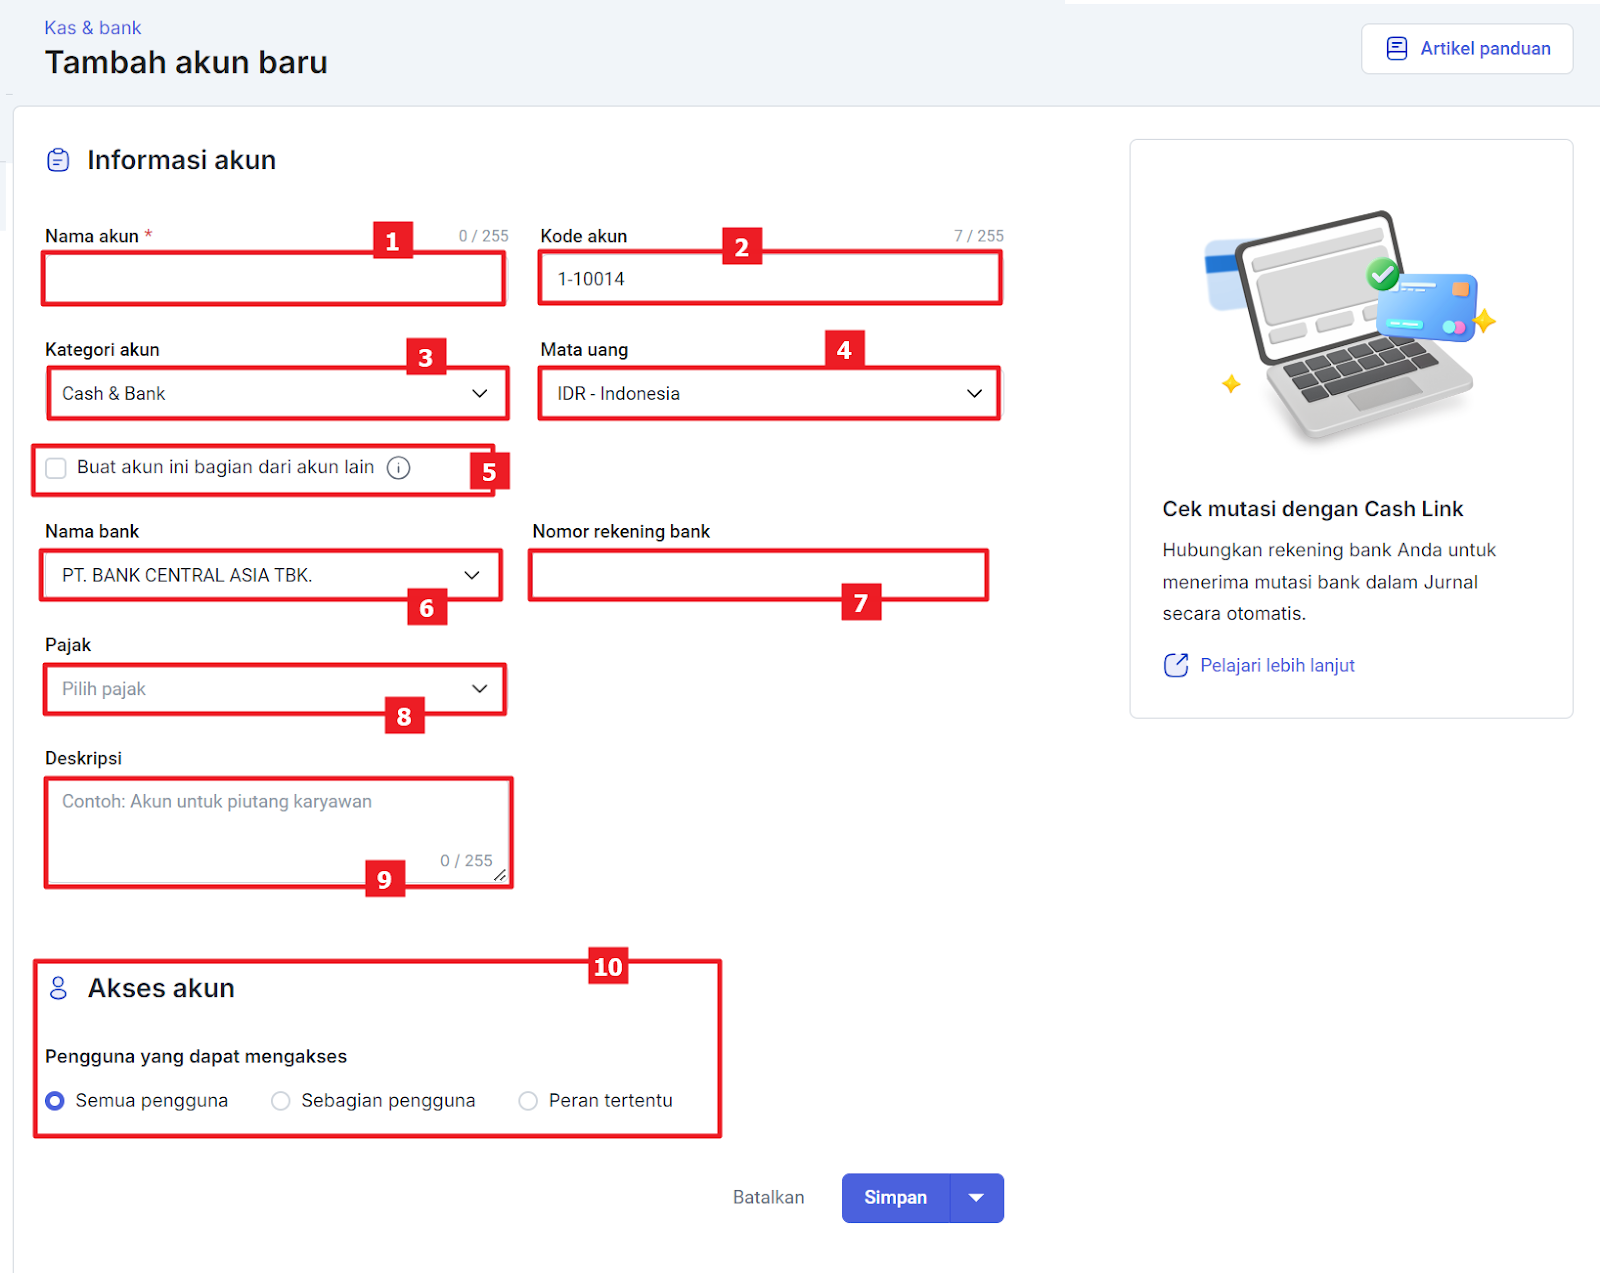Click the document icon in Artikel panduan
Image resolution: width=1600 pixels, height=1273 pixels.
[1397, 48]
